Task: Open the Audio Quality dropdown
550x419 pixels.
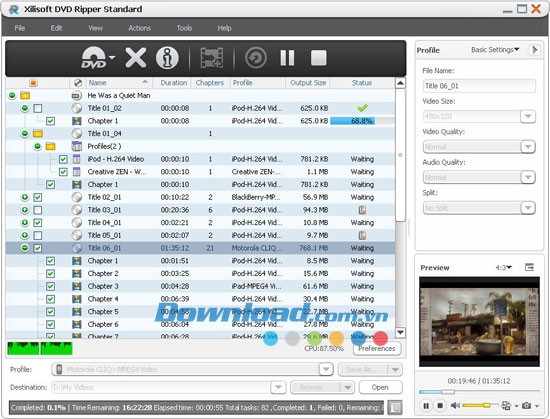Action: point(528,177)
